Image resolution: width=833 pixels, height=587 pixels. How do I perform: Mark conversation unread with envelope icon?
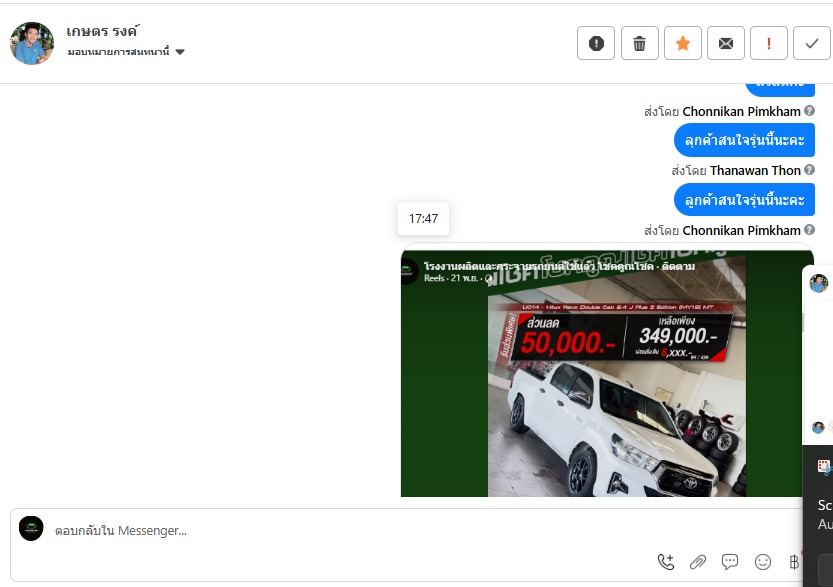[x=726, y=43]
